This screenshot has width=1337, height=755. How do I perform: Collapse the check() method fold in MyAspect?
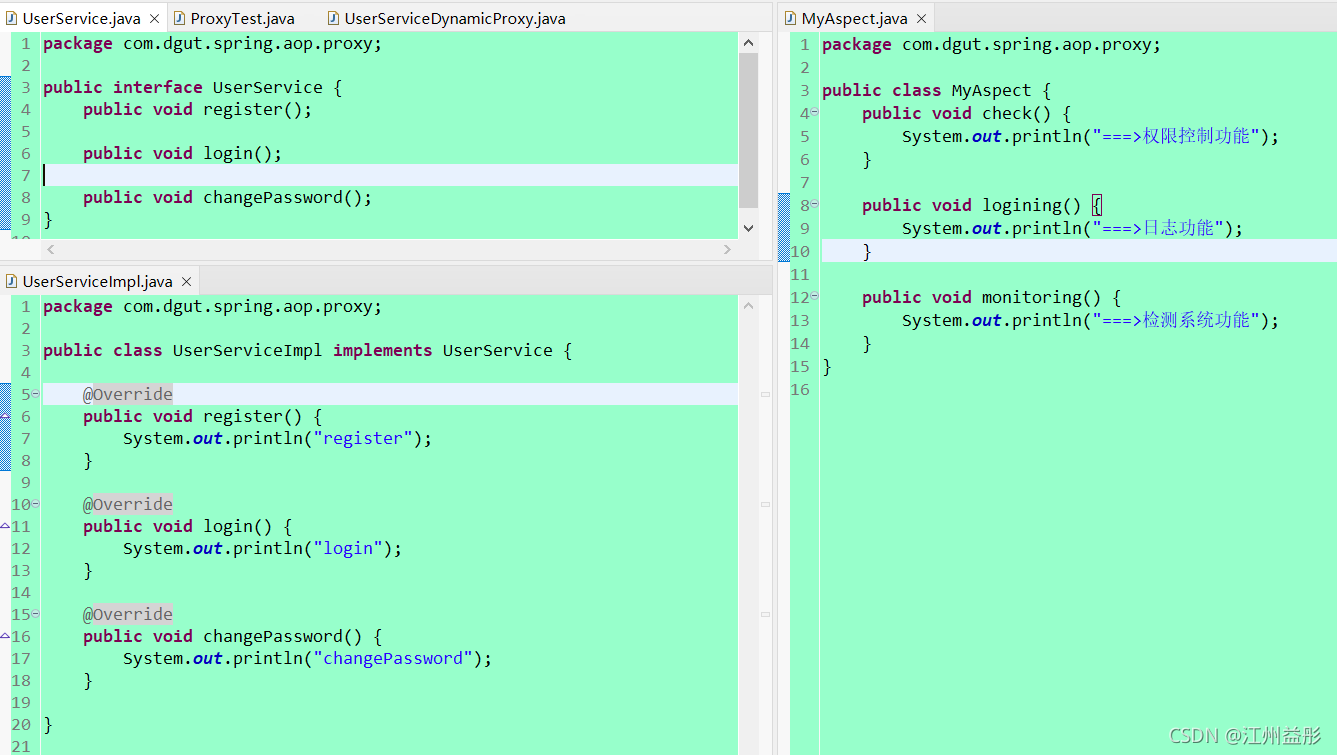[814, 113]
